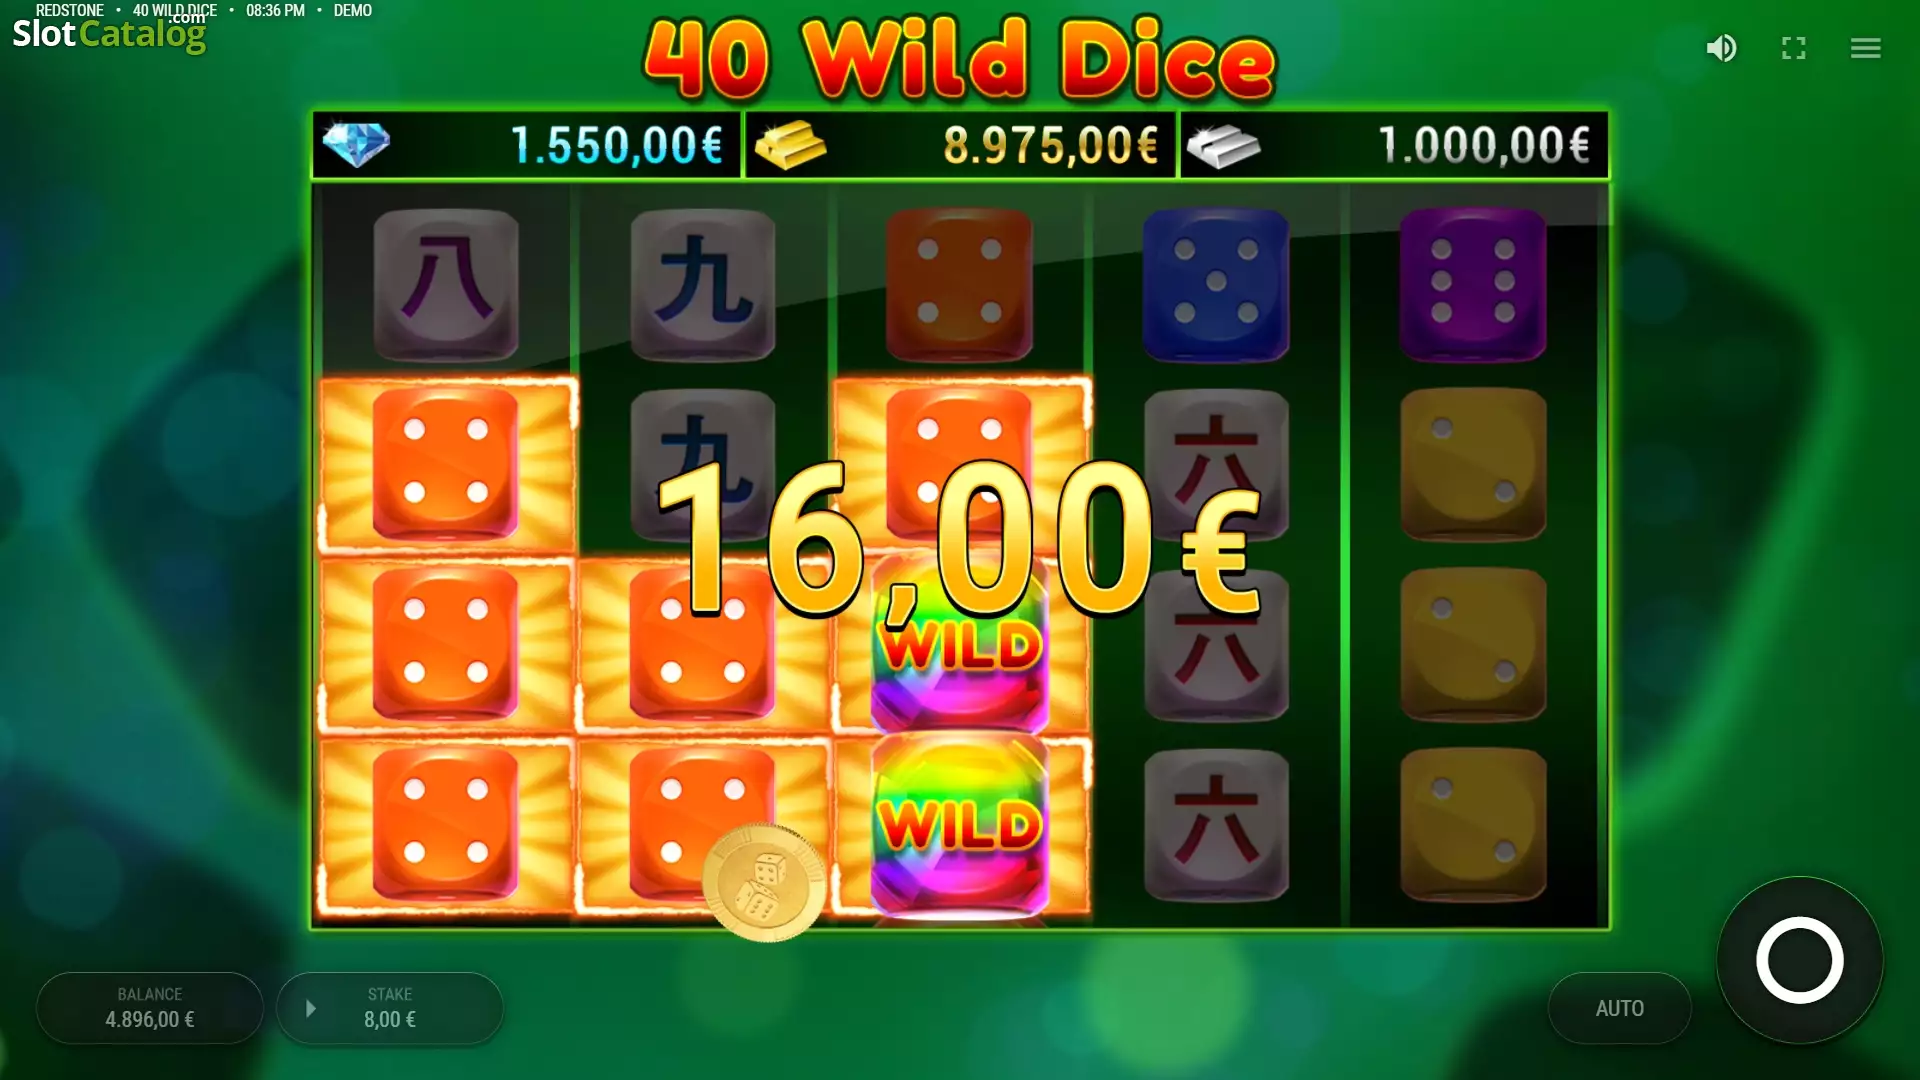Click the blue five-dot dice

pos(1216,284)
